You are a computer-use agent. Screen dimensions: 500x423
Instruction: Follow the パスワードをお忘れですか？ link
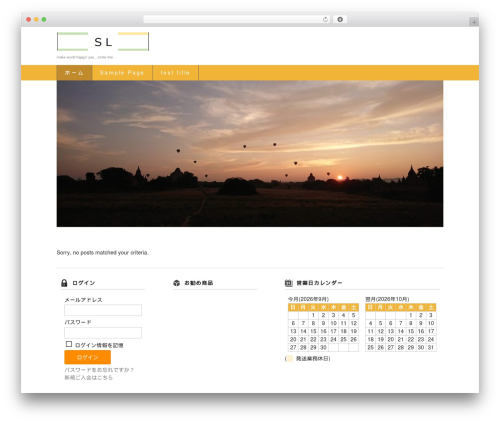[99, 370]
